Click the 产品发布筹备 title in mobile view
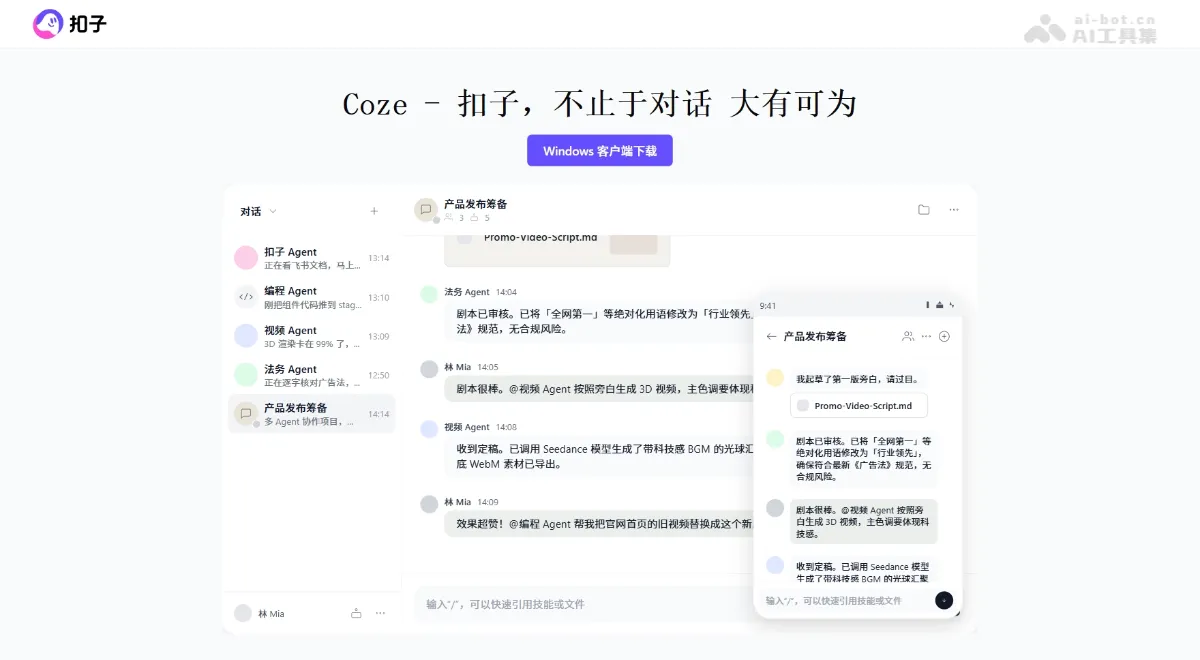 tap(815, 336)
